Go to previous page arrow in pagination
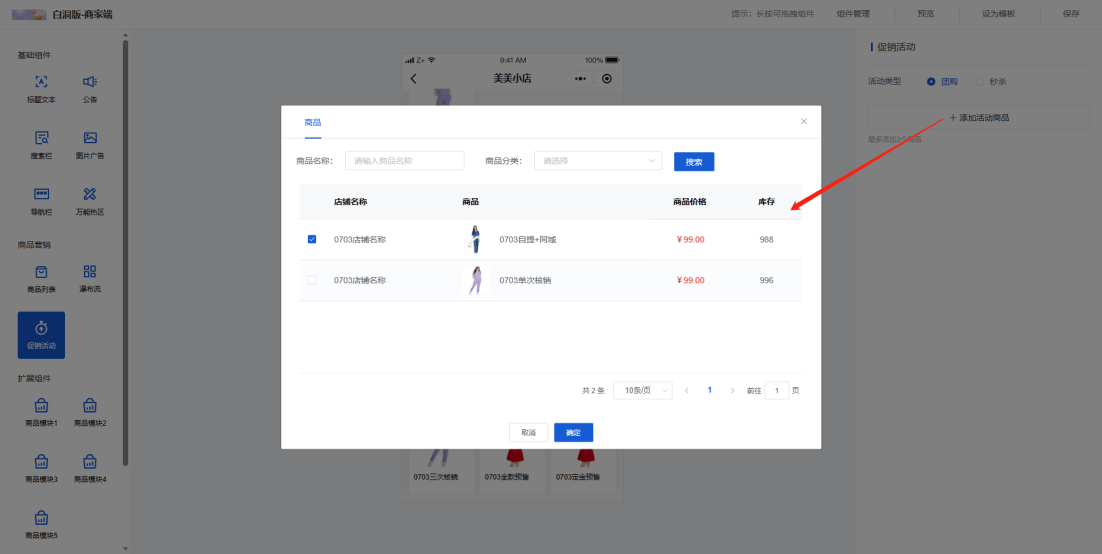This screenshot has width=1102, height=554. click(x=687, y=390)
